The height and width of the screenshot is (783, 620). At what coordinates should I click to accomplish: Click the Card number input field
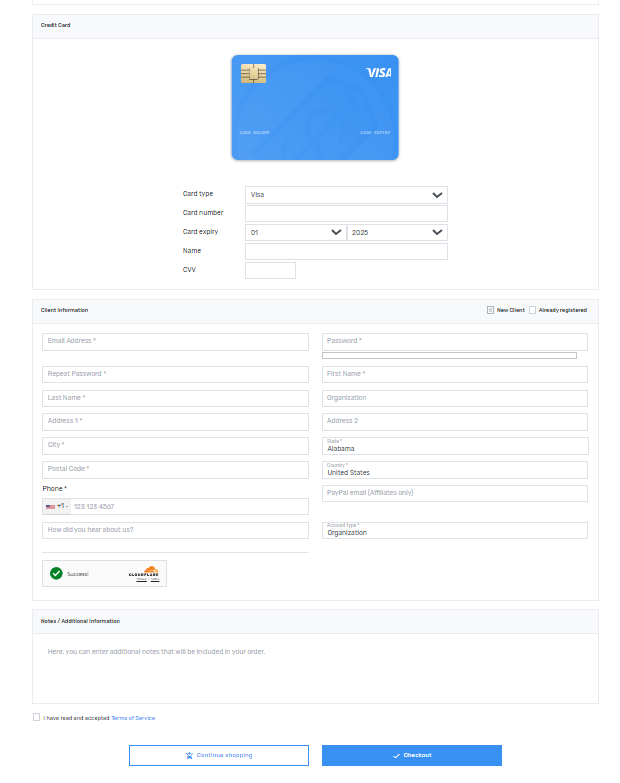(x=346, y=214)
